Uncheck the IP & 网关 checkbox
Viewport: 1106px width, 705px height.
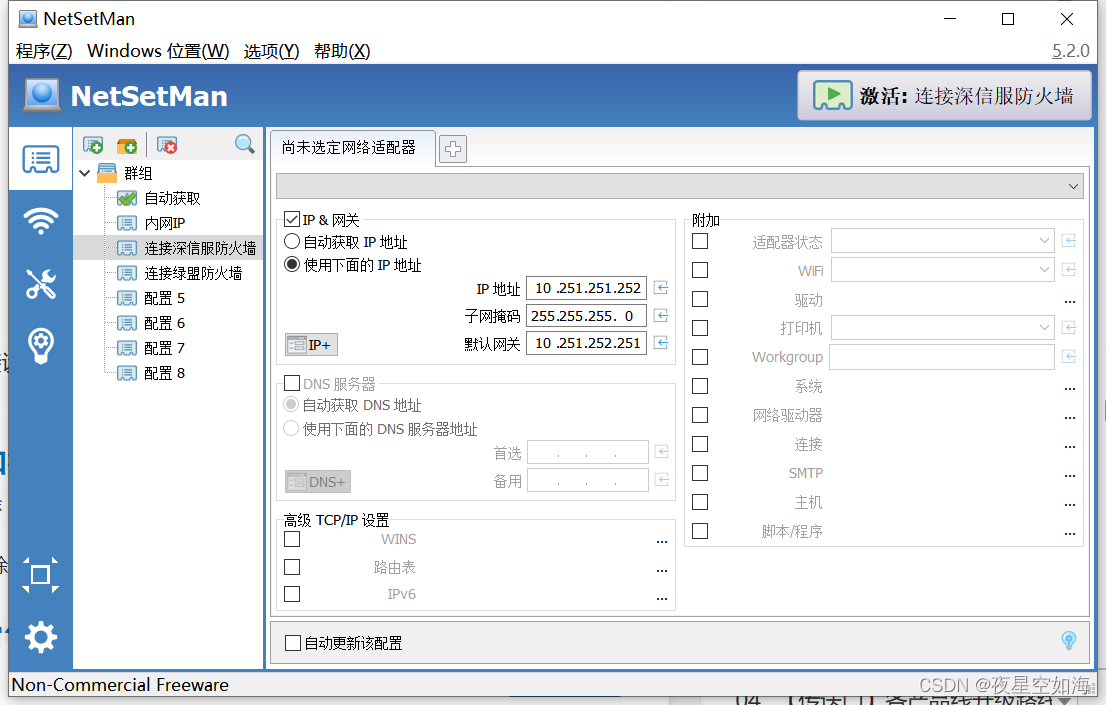tap(292, 219)
